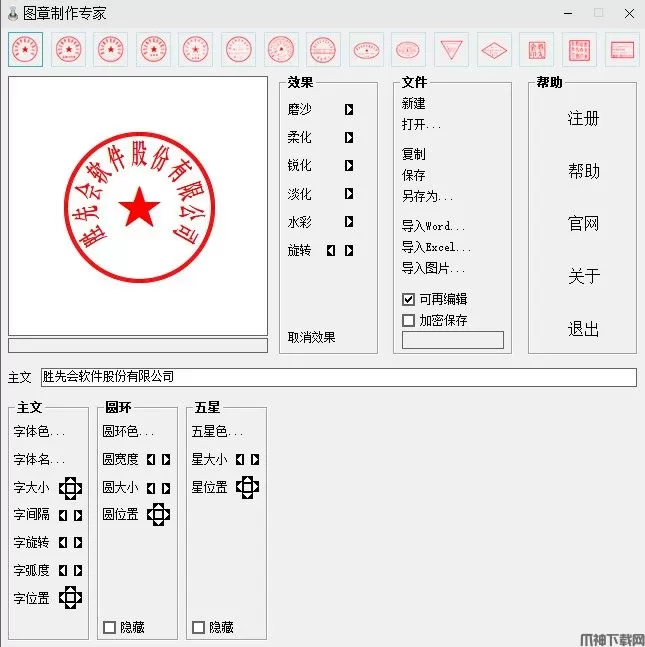Image resolution: width=645 pixels, height=647 pixels.
Task: Pick the ellipse stamp template with star
Action: pyautogui.click(x=366, y=50)
